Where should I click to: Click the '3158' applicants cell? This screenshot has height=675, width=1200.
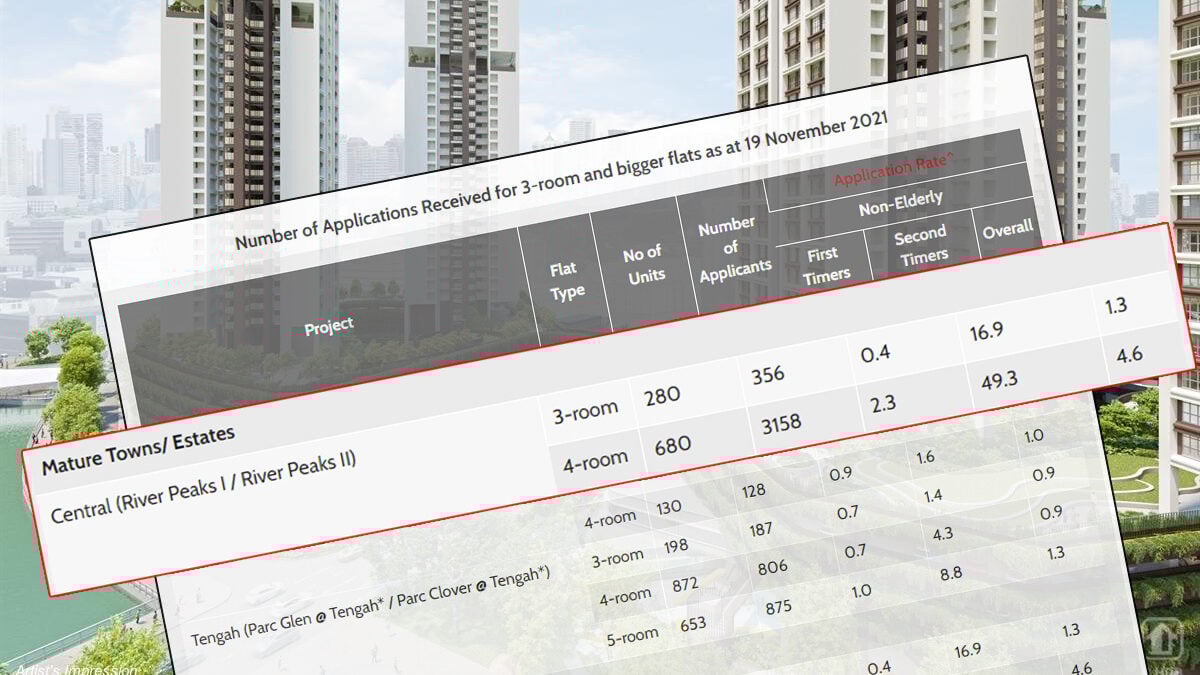tap(781, 422)
